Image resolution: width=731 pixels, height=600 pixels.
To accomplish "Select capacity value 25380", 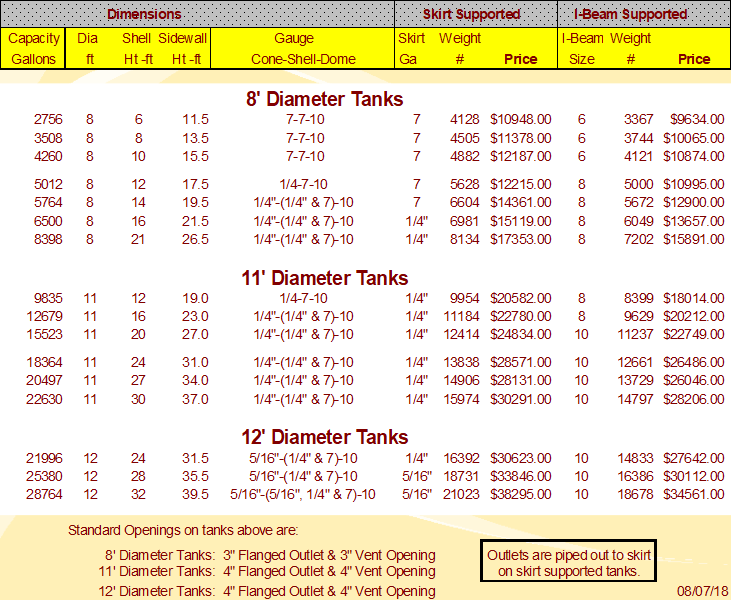I will pyautogui.click(x=44, y=476).
